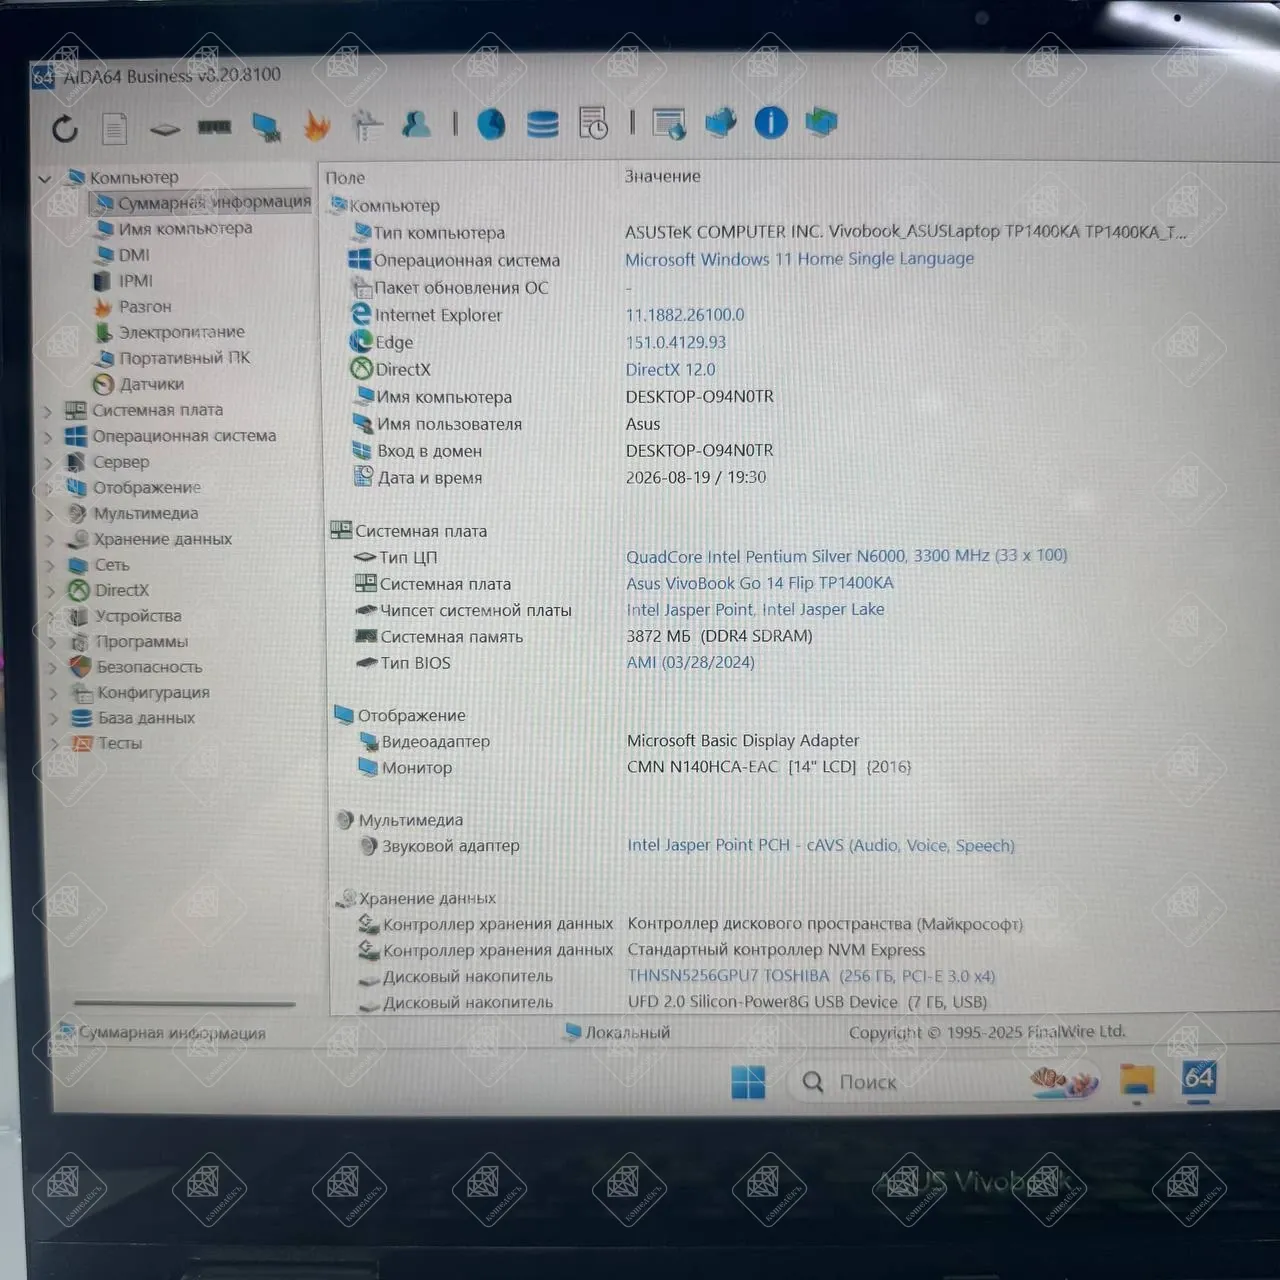Click the blue database cylinder toolbar icon
The width and height of the screenshot is (1280, 1280).
click(x=543, y=124)
